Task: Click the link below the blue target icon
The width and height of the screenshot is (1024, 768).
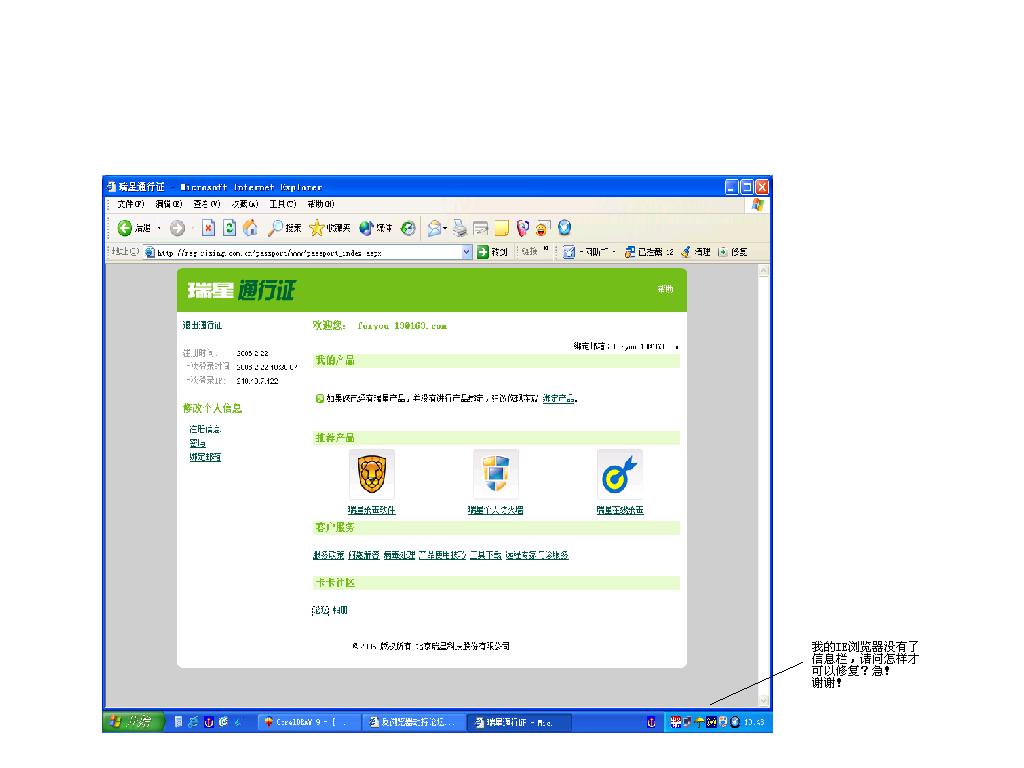Action: click(x=620, y=510)
